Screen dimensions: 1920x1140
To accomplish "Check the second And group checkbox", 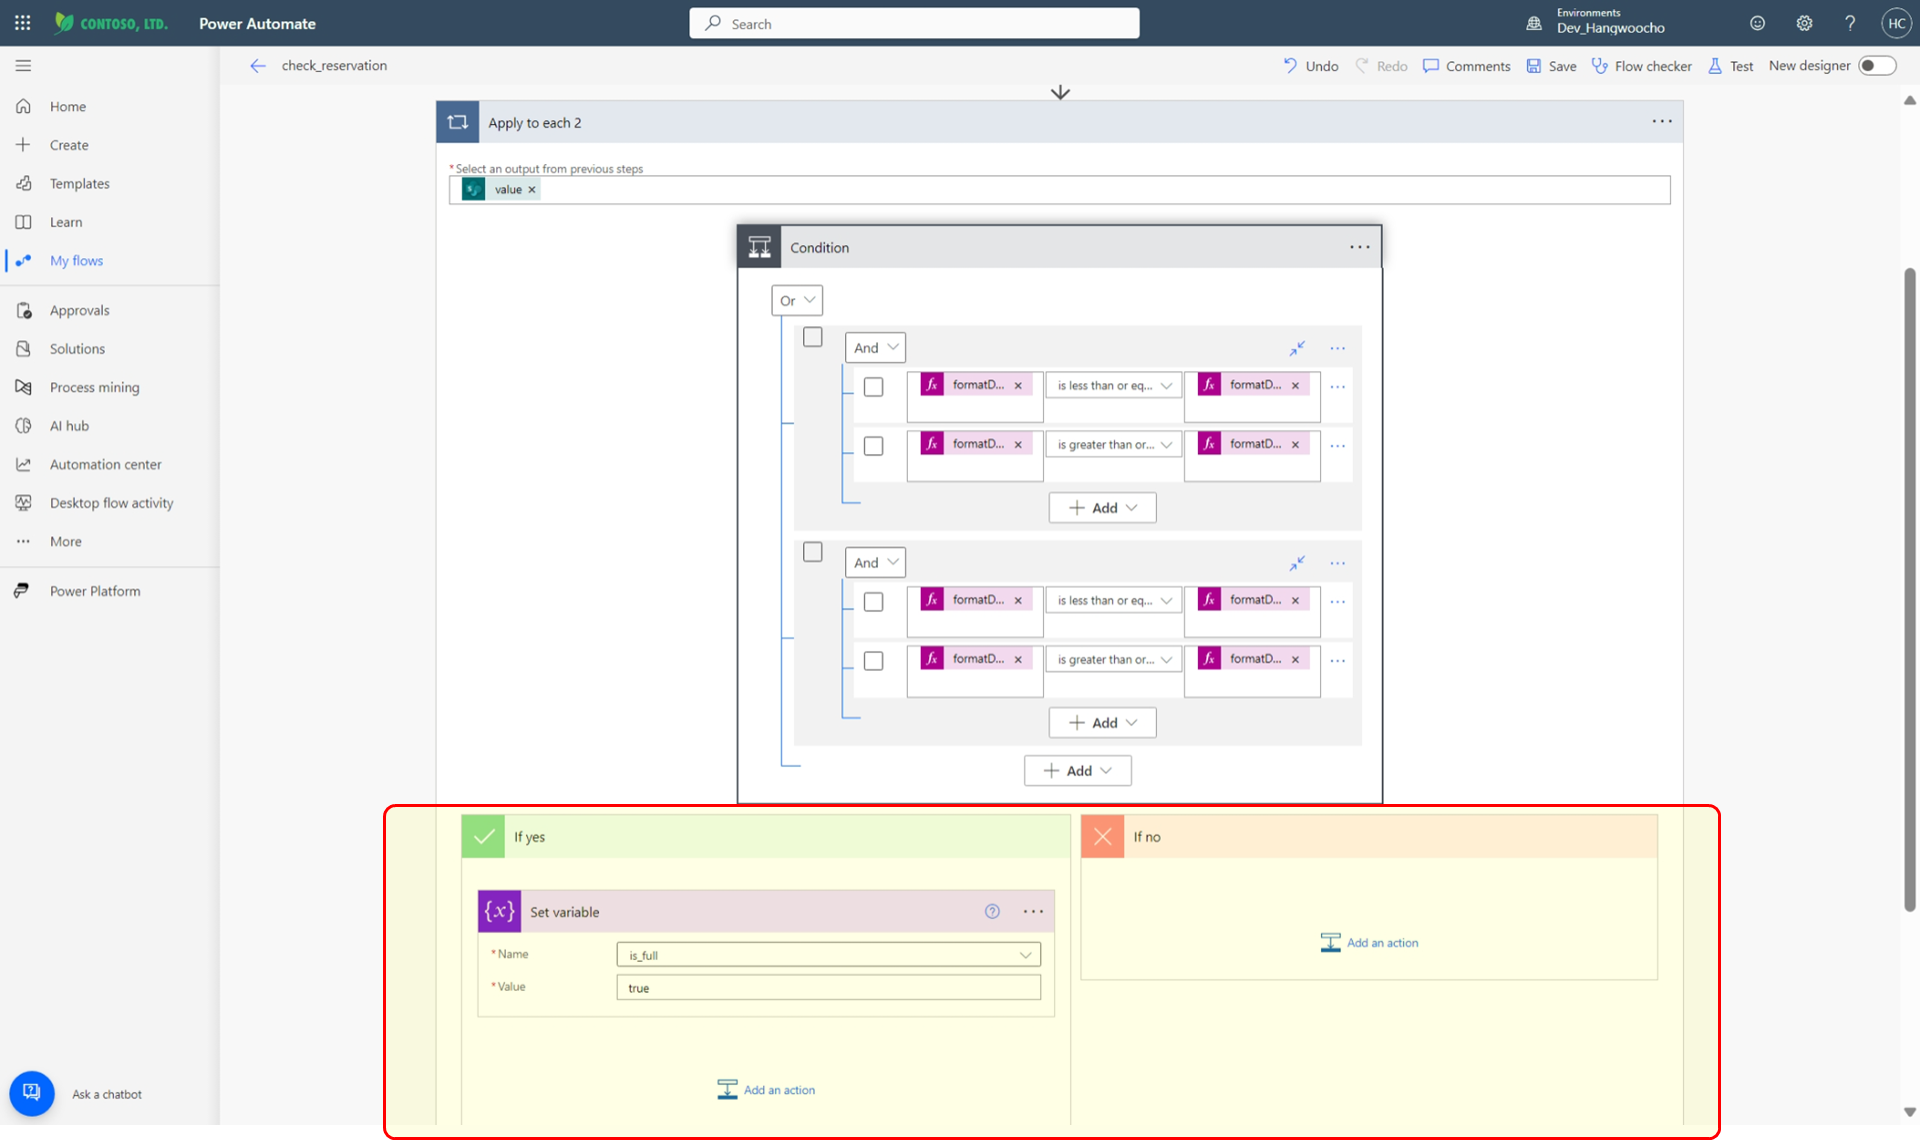I will coord(813,552).
